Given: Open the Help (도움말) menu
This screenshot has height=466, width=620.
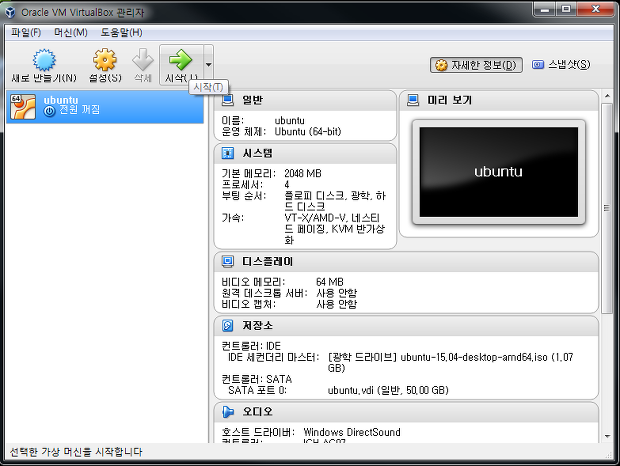Looking at the screenshot, I should click(121, 32).
